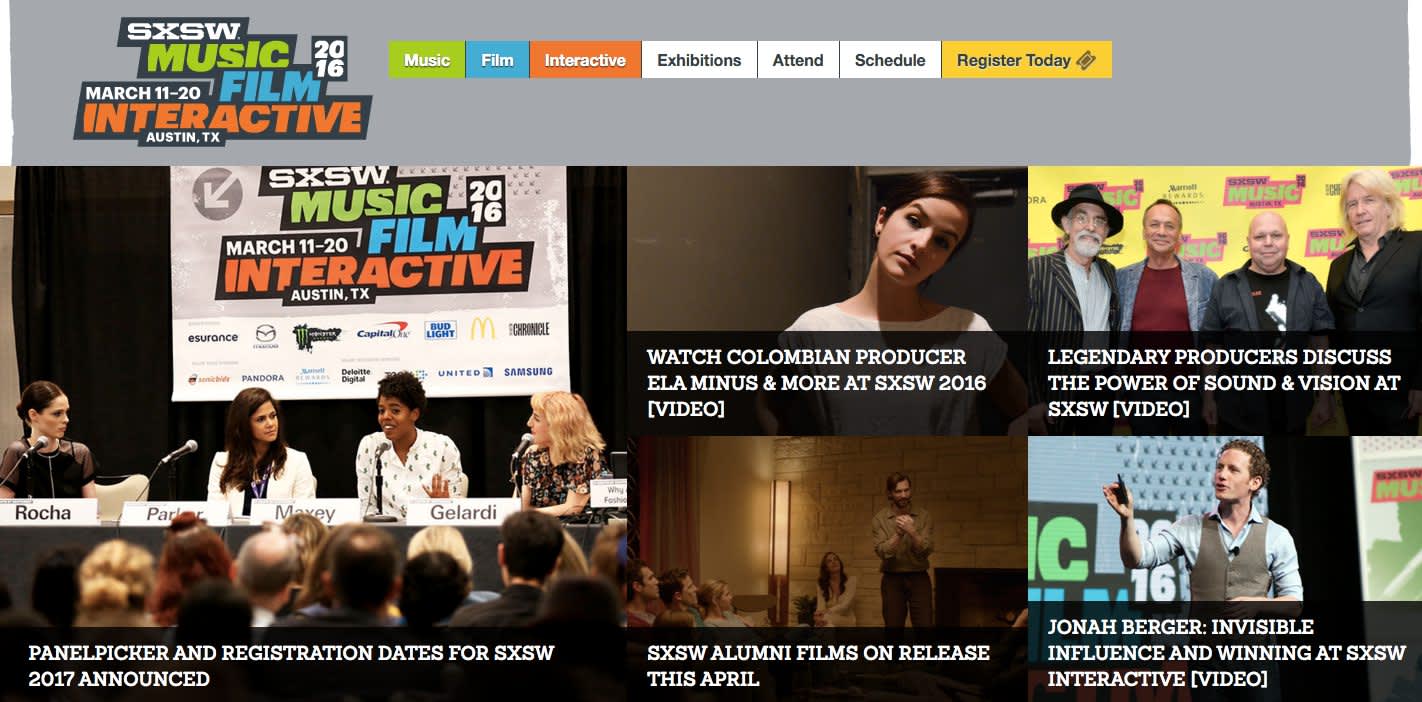This screenshot has width=1422, height=702.
Task: Open the orange Interactive section
Action: (x=585, y=59)
